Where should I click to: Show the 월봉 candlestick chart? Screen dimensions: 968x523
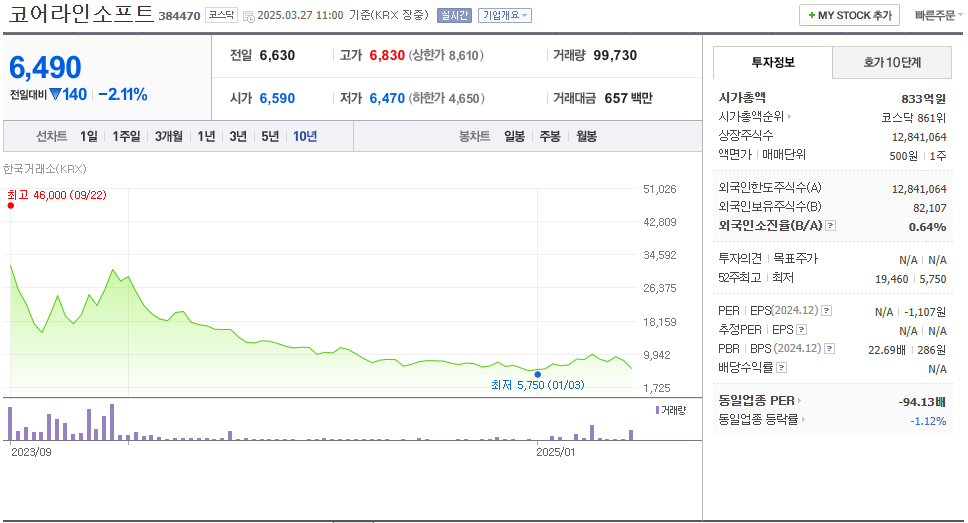[x=586, y=136]
